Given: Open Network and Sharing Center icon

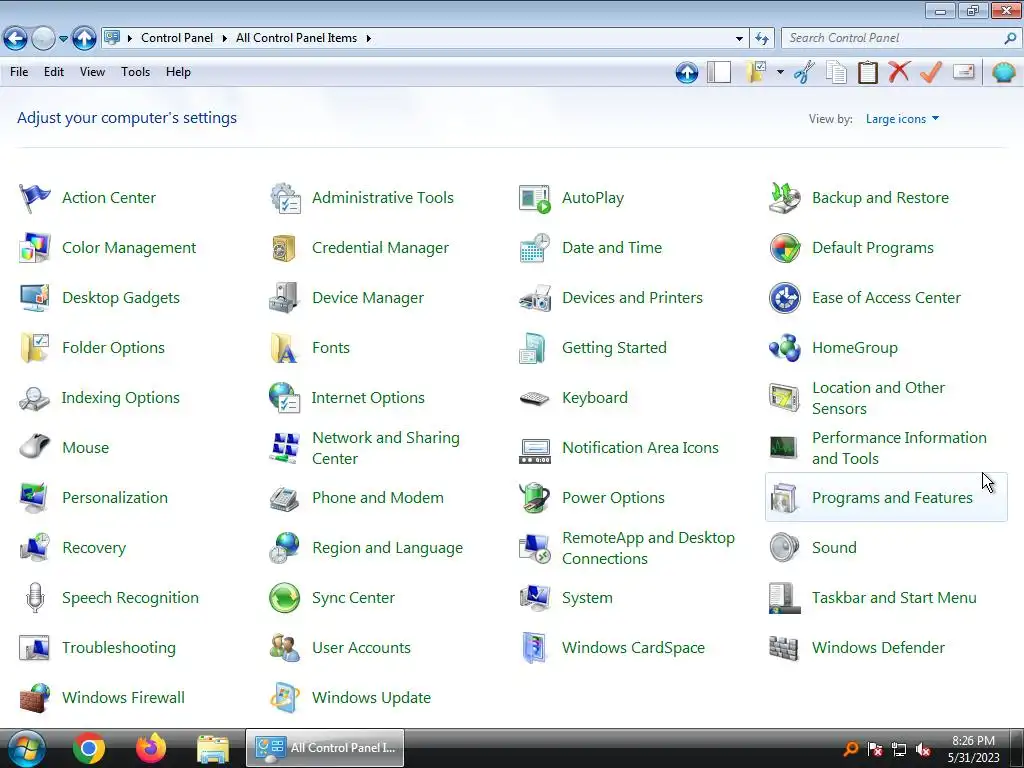Looking at the screenshot, I should click(285, 448).
